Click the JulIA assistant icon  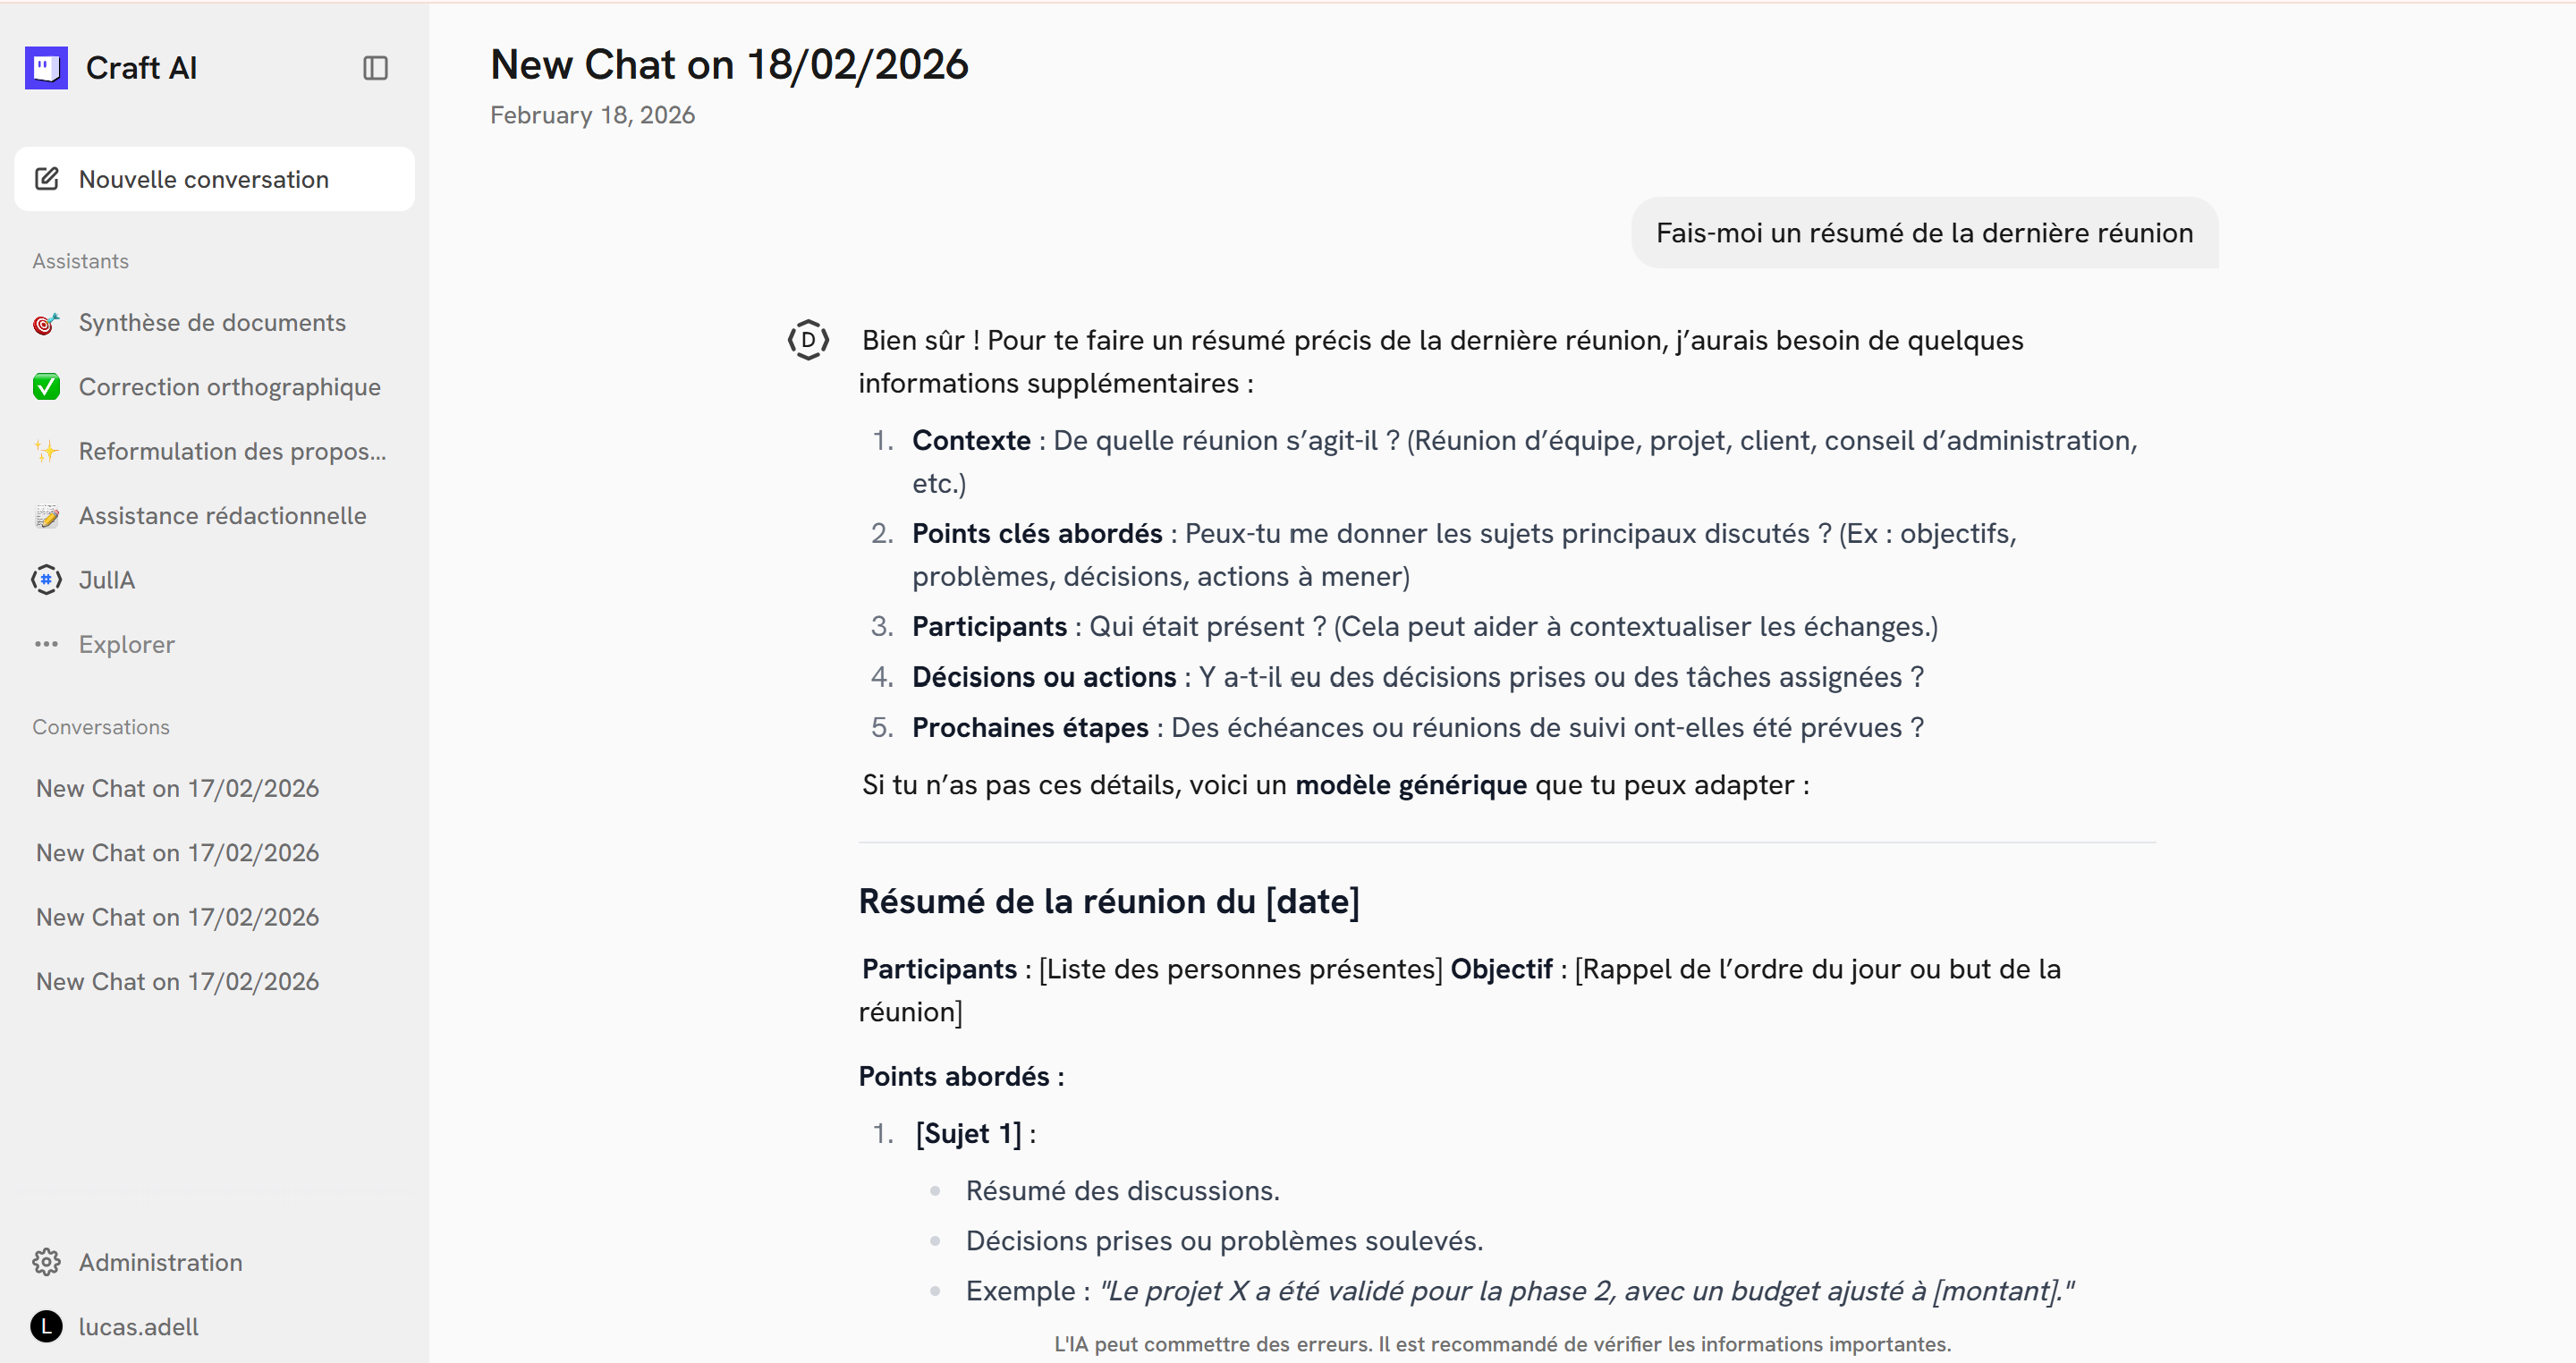coord(46,580)
